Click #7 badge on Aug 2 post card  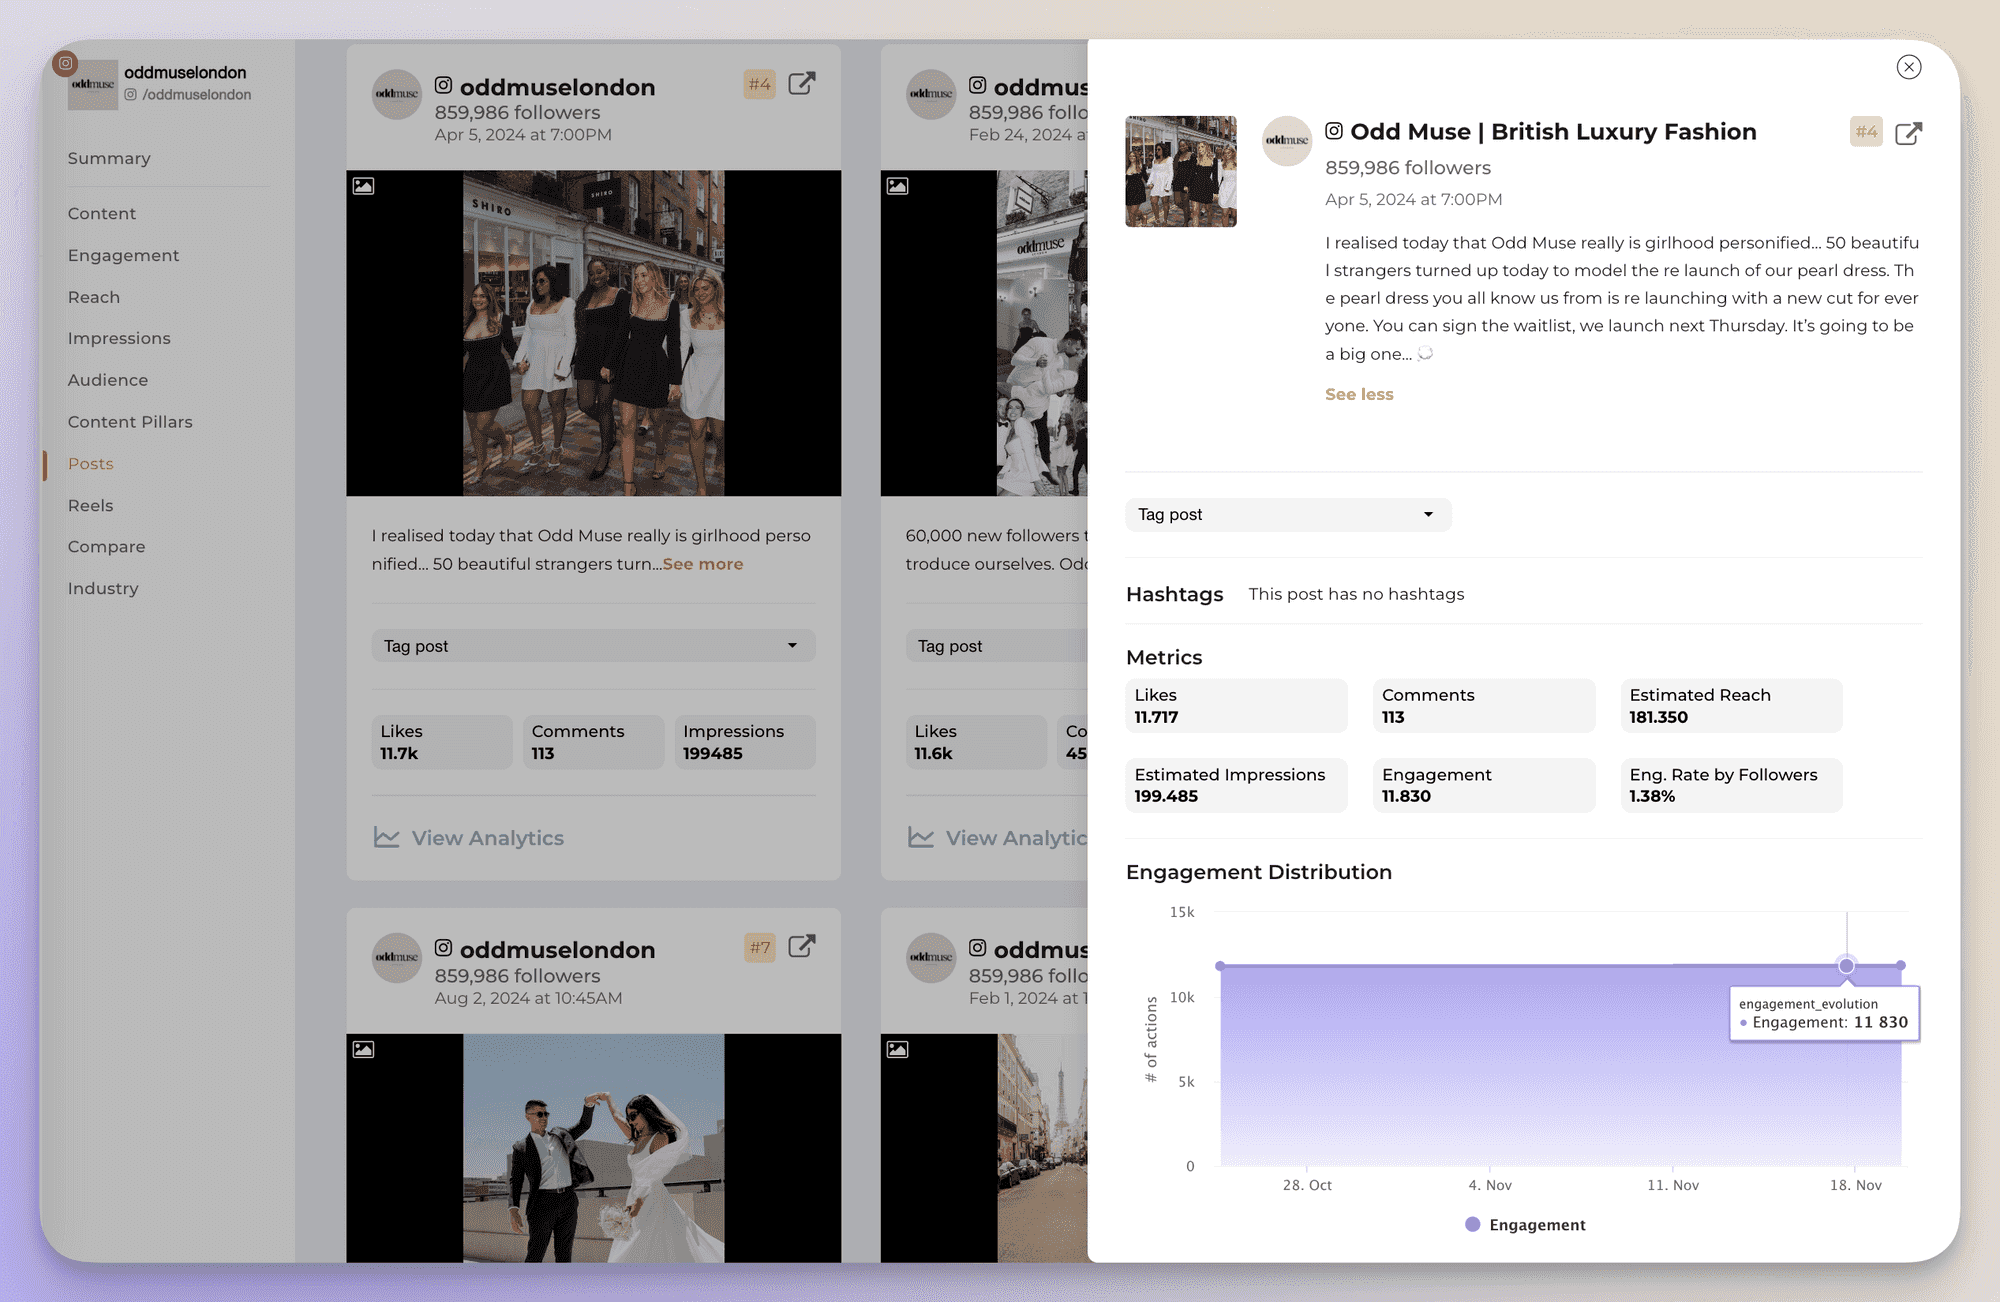tap(760, 947)
